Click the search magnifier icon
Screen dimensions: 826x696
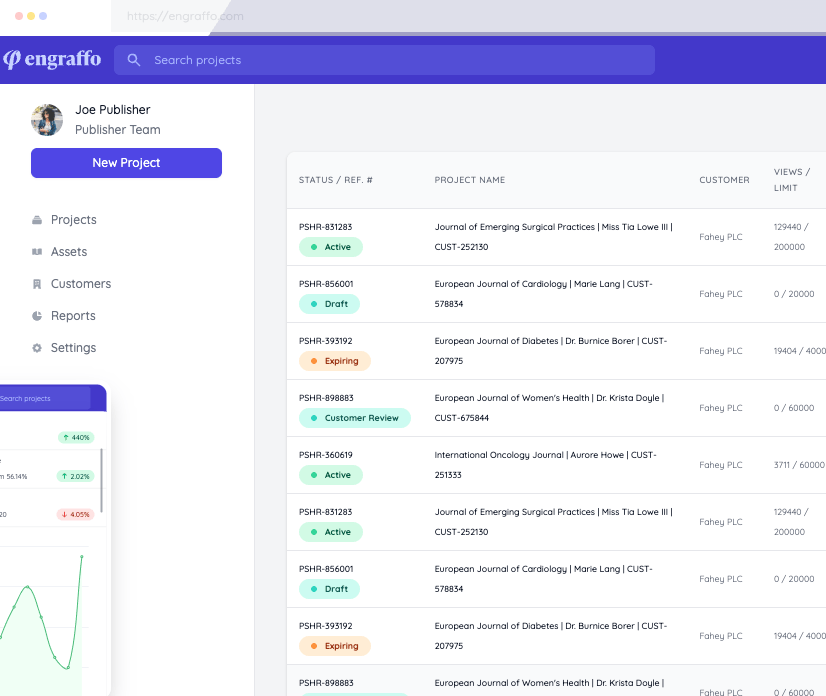(134, 60)
